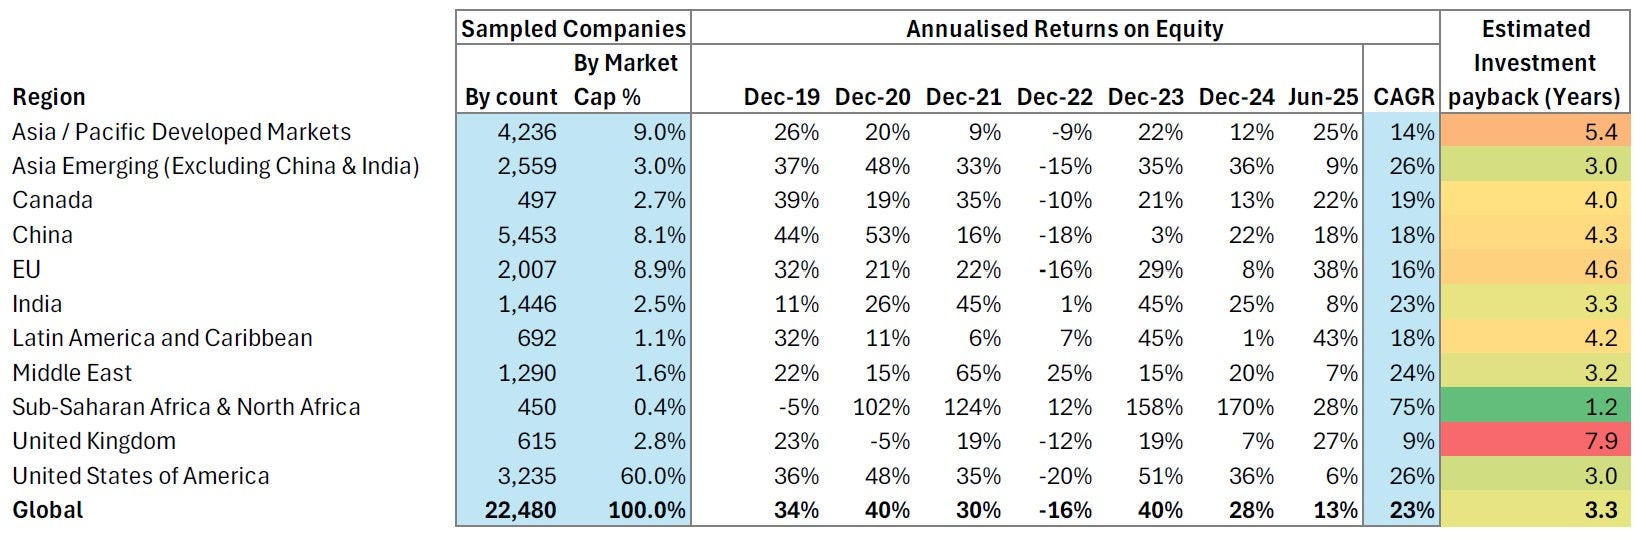This screenshot has height=540, width=1646.
Task: Select the Sampled Companies header cell
Action: click(x=573, y=28)
